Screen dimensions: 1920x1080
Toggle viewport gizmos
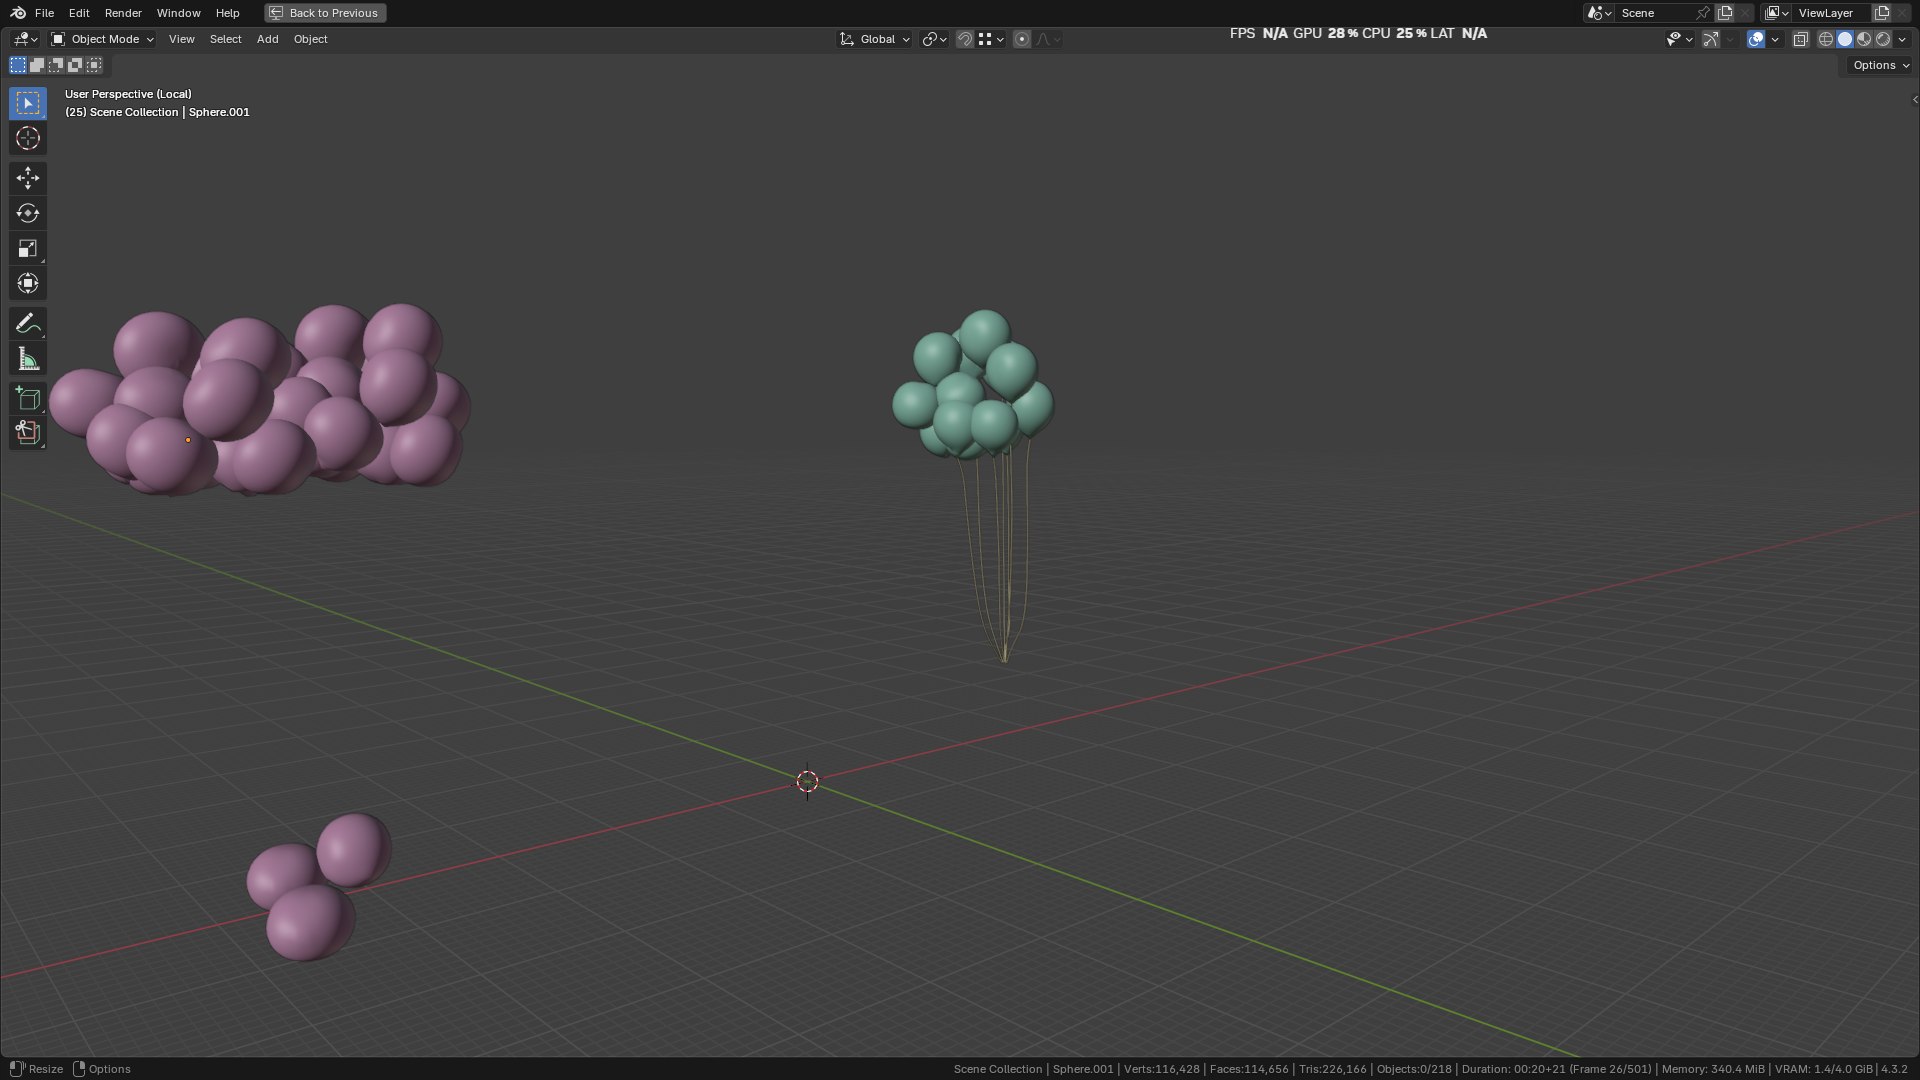point(1711,39)
